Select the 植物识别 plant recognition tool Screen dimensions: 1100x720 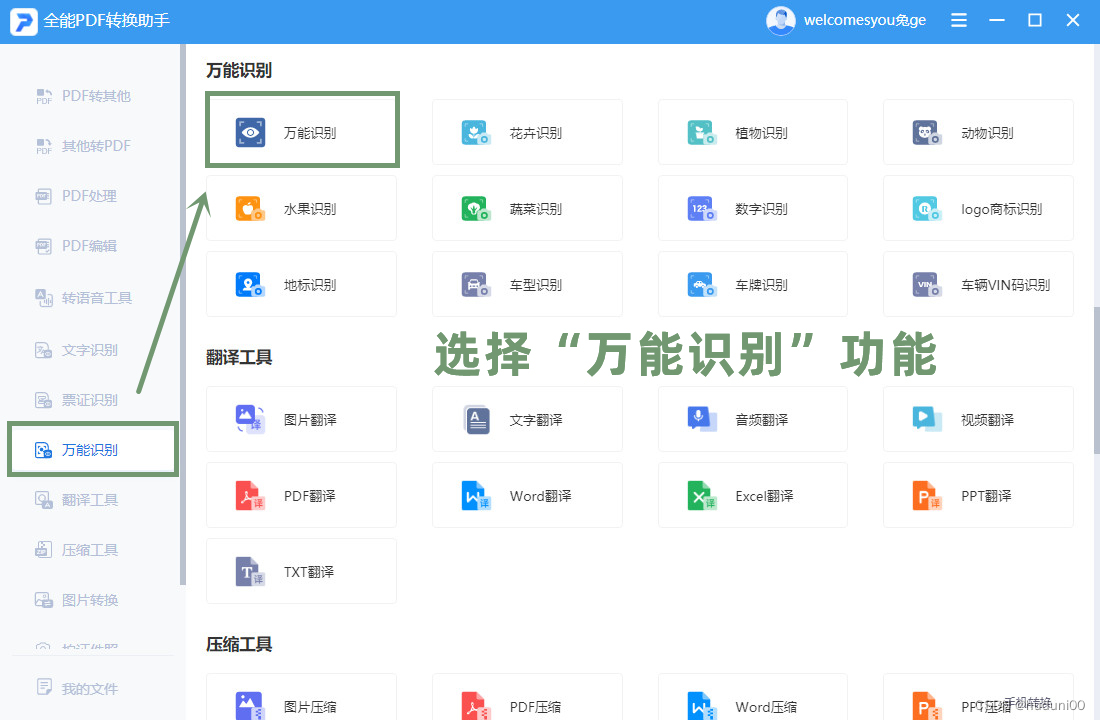pos(752,131)
